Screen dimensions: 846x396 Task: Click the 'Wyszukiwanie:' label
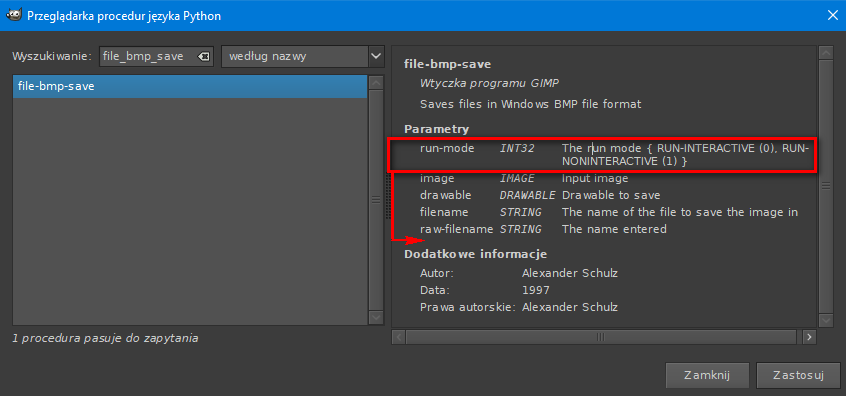(52, 56)
